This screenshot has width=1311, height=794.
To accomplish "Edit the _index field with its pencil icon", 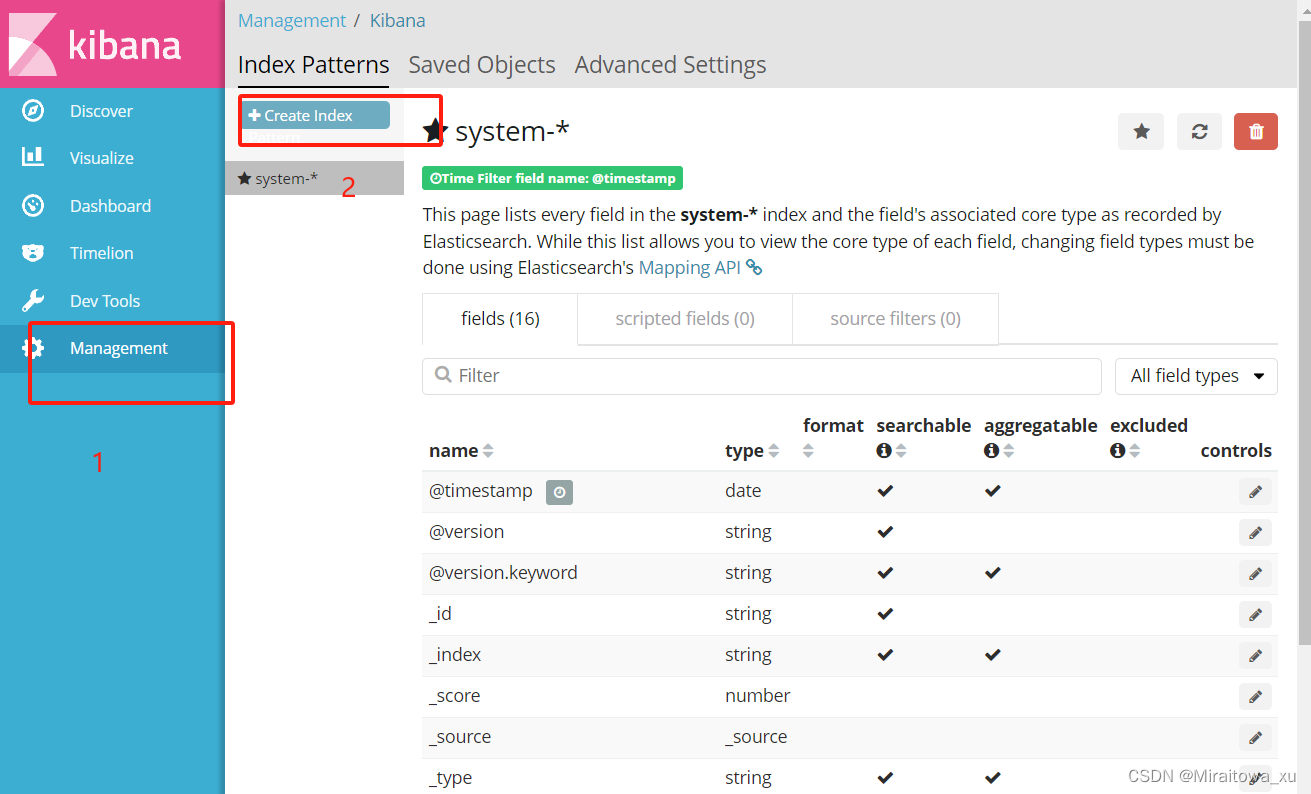I will click(1255, 655).
